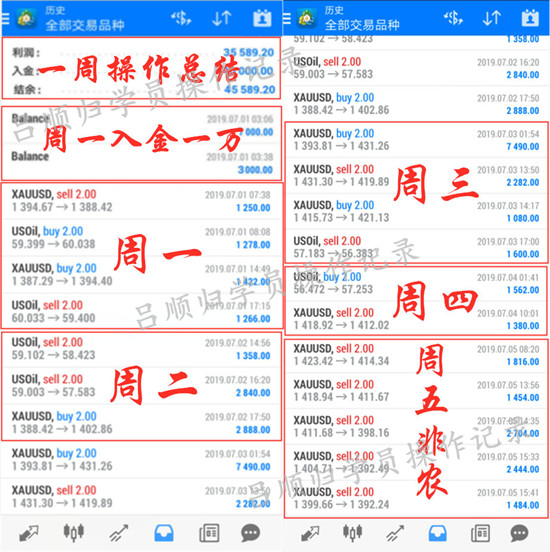The image size is (550, 552).
Task: Select History inbox tab in left bottom bar
Action: click(164, 533)
